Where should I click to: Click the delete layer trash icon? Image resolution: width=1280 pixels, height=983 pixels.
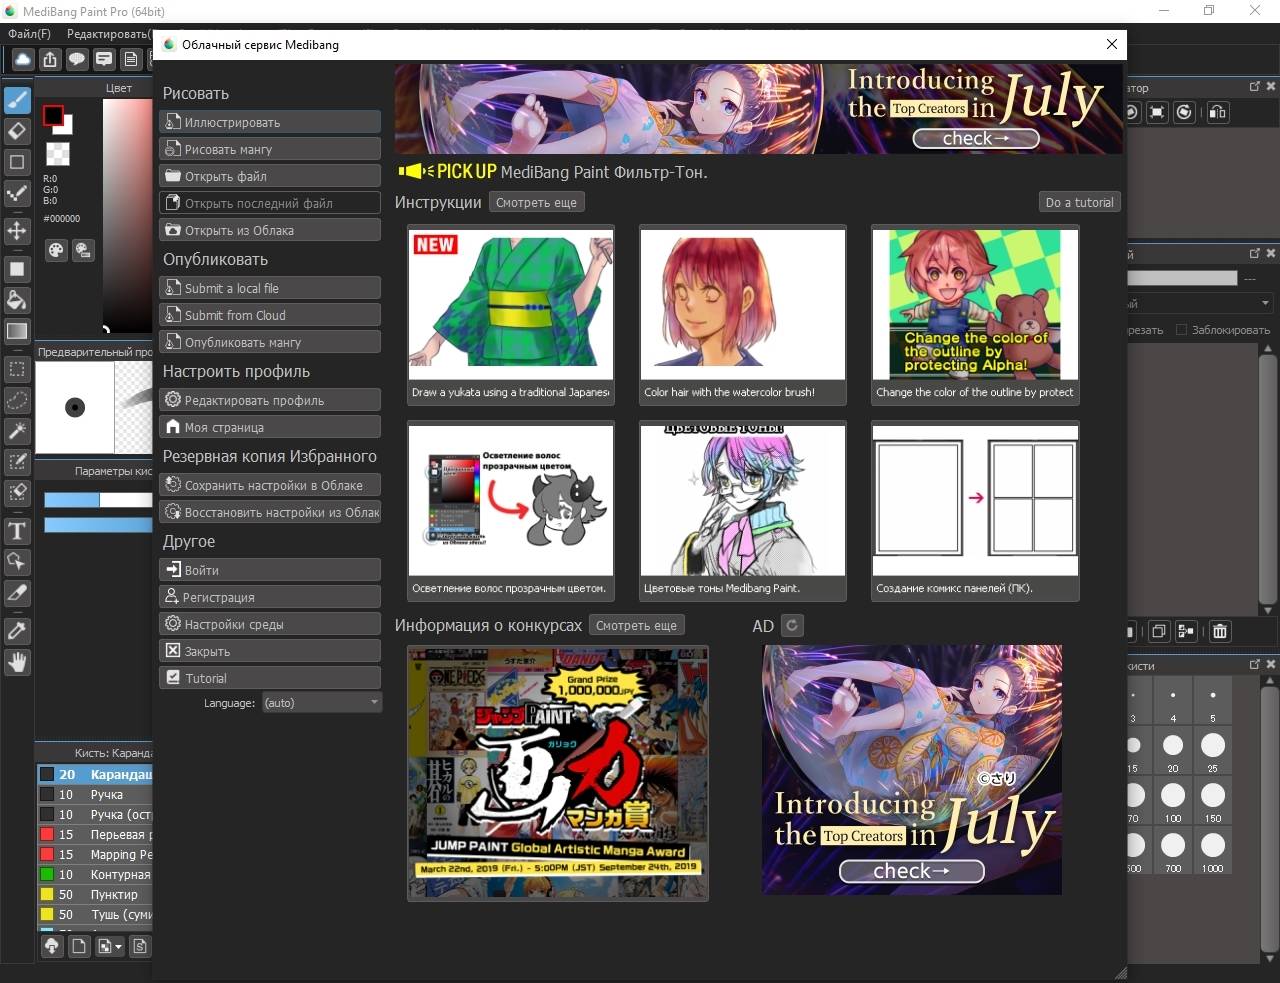1220,631
